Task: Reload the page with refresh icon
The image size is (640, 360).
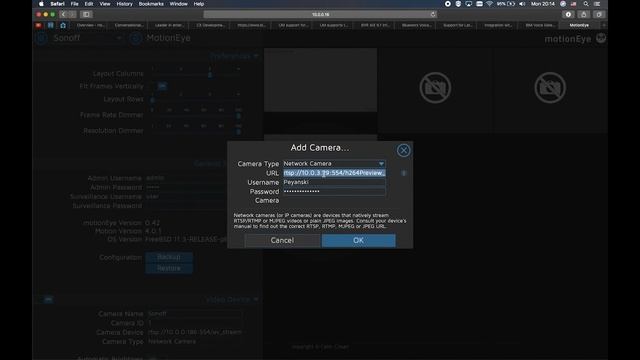Action: pos(433,14)
